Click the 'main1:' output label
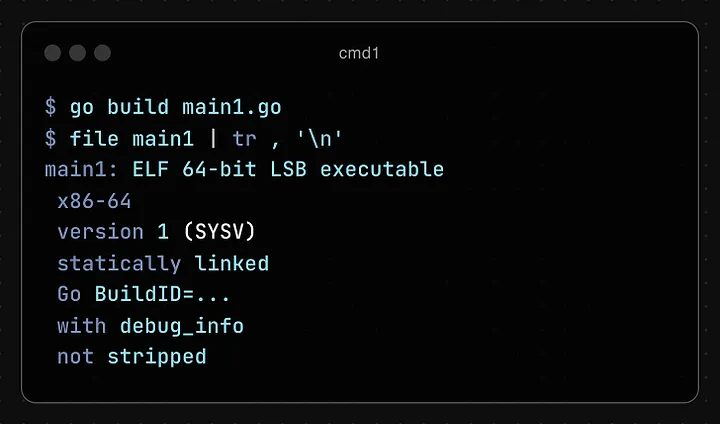The image size is (720, 424). [82, 170]
